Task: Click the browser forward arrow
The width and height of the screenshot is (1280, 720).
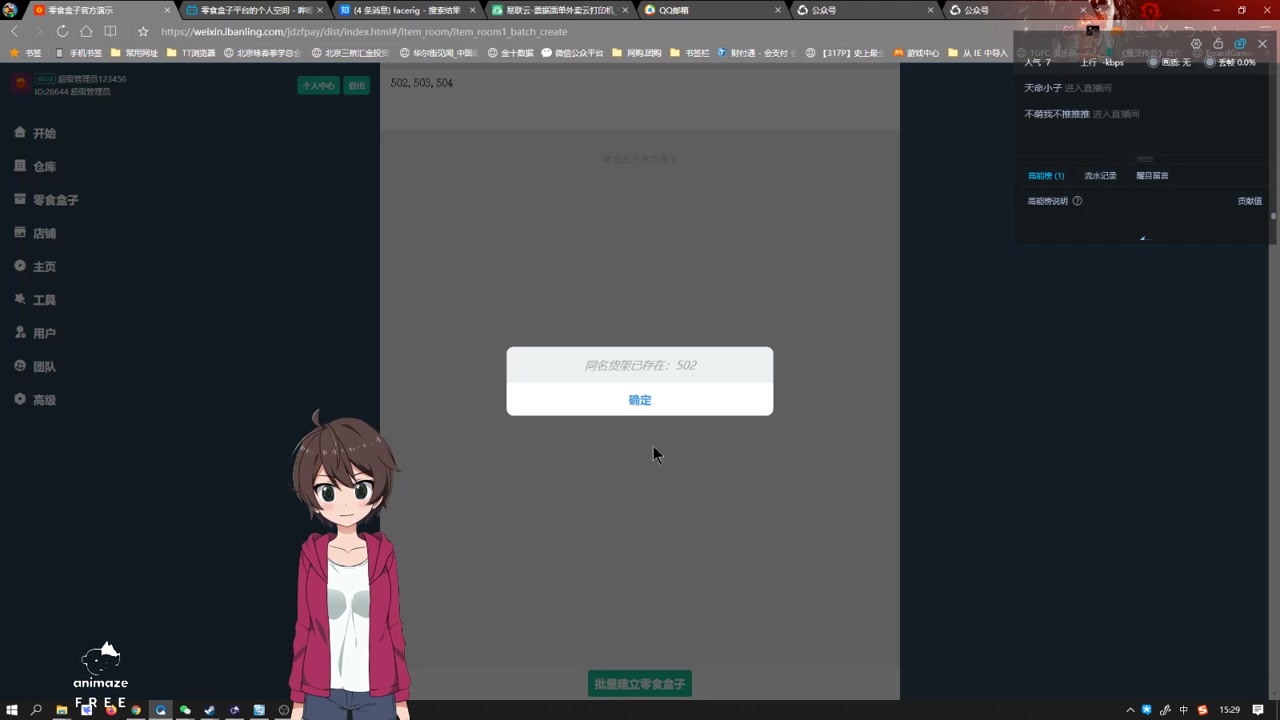Action: tap(38, 31)
